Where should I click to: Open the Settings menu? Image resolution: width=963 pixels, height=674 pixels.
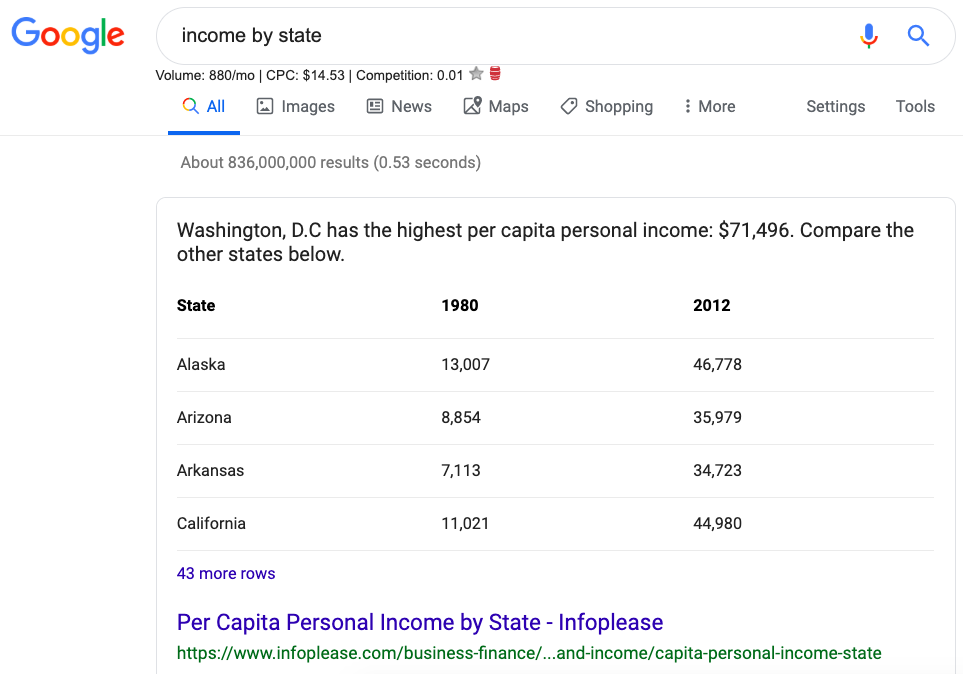point(835,106)
